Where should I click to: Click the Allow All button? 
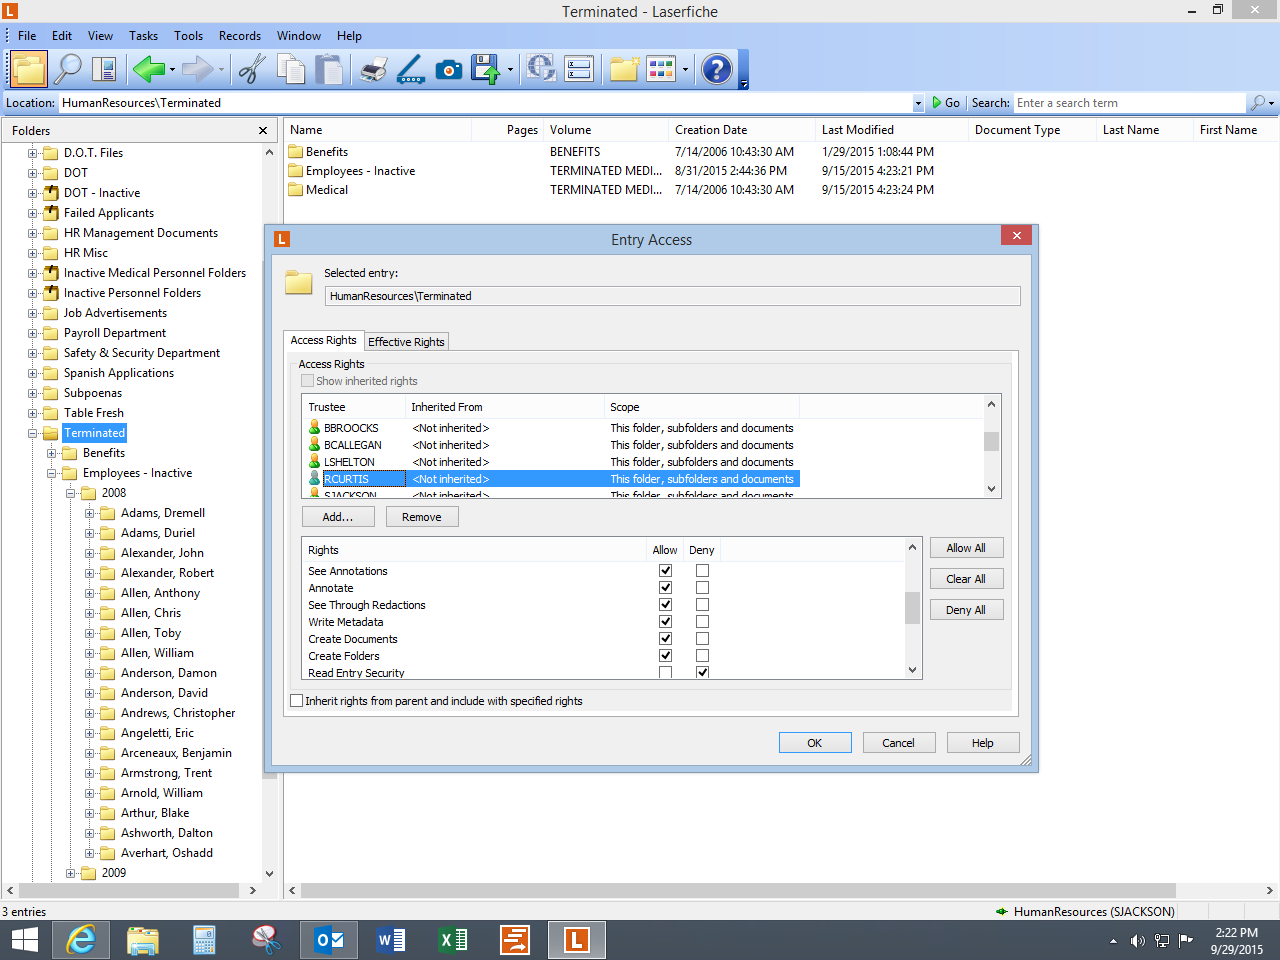coord(966,548)
